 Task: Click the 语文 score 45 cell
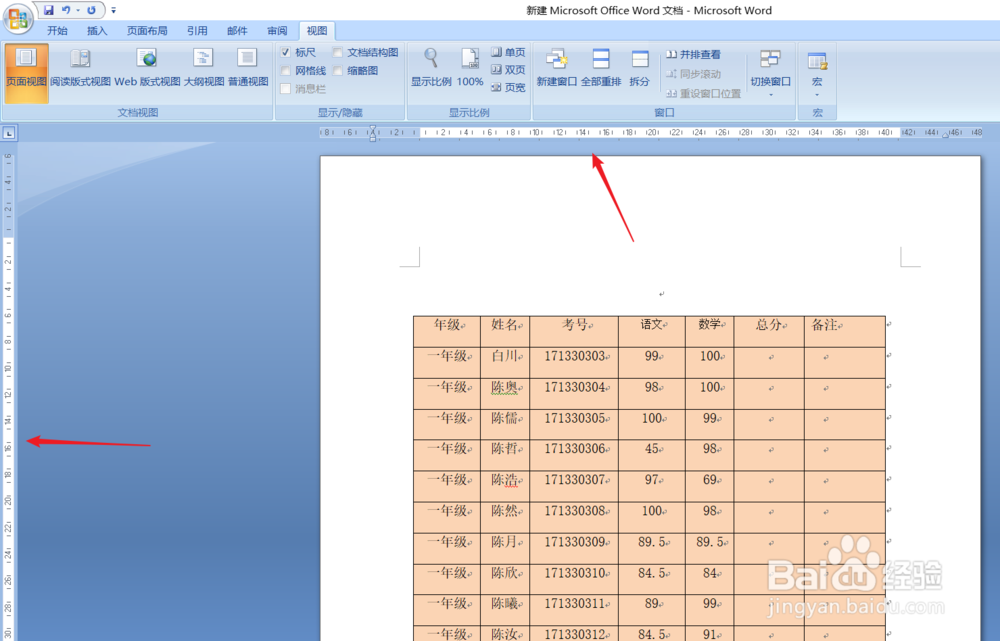(652, 455)
